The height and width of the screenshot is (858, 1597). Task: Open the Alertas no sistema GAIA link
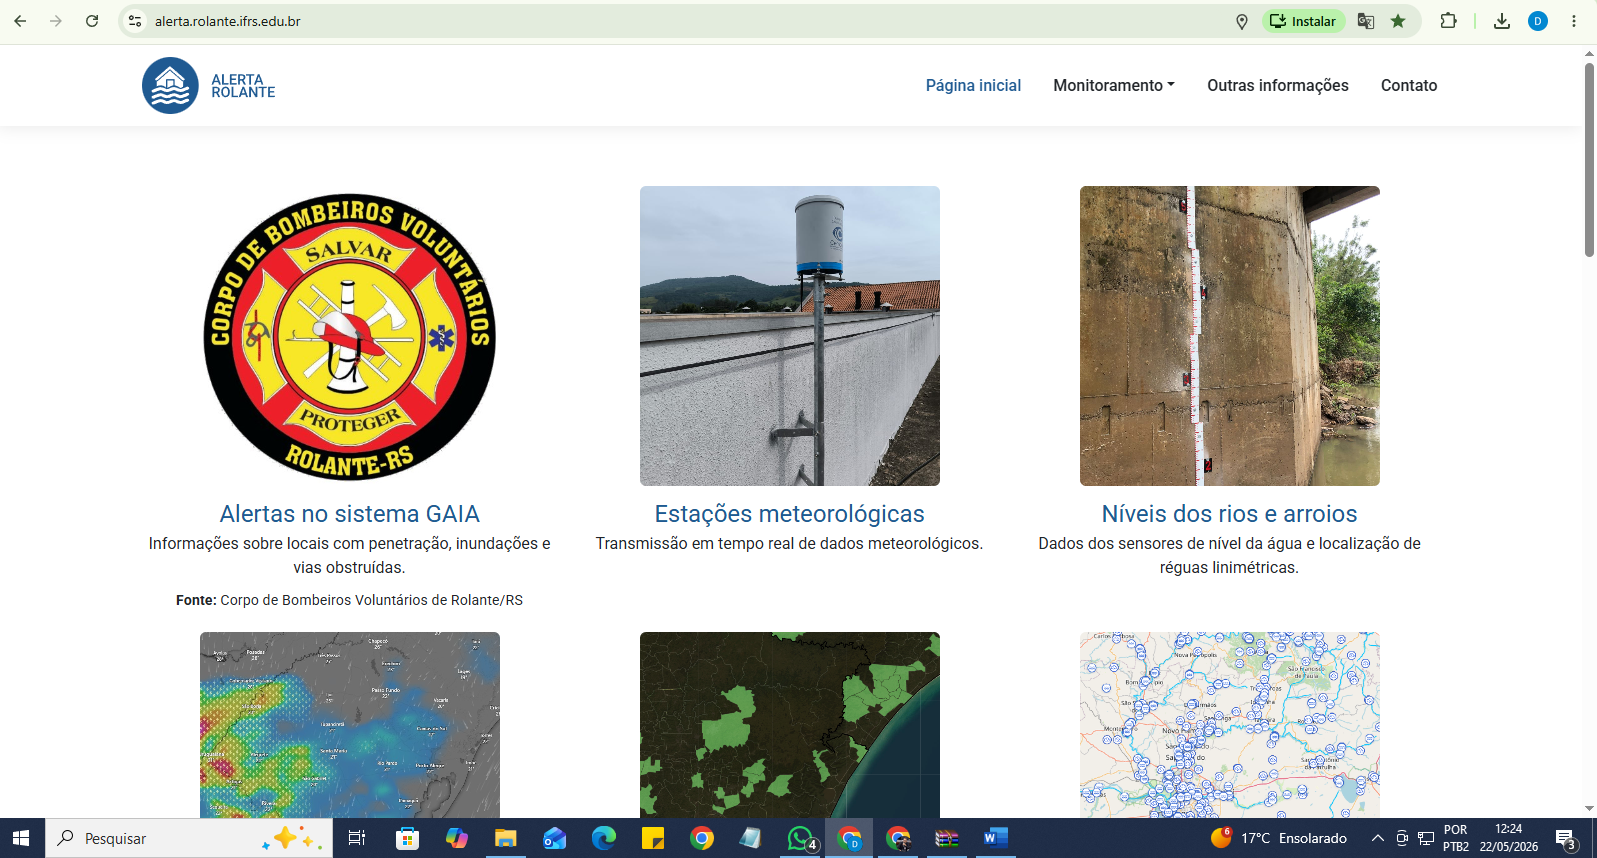point(349,514)
